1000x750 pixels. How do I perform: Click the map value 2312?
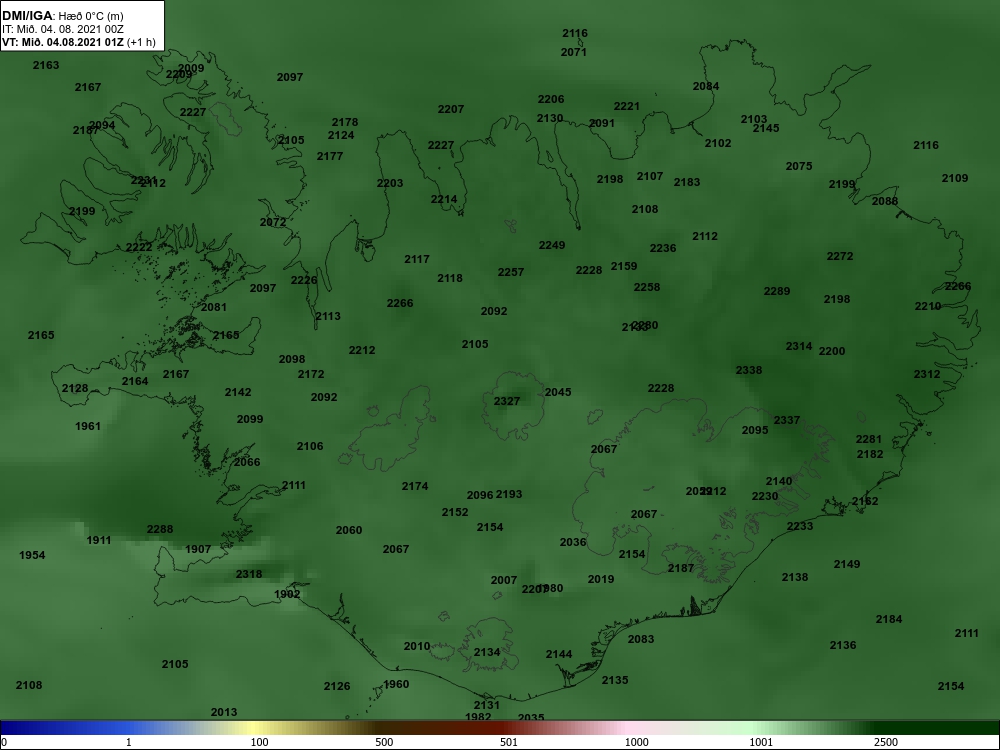pyautogui.click(x=927, y=374)
